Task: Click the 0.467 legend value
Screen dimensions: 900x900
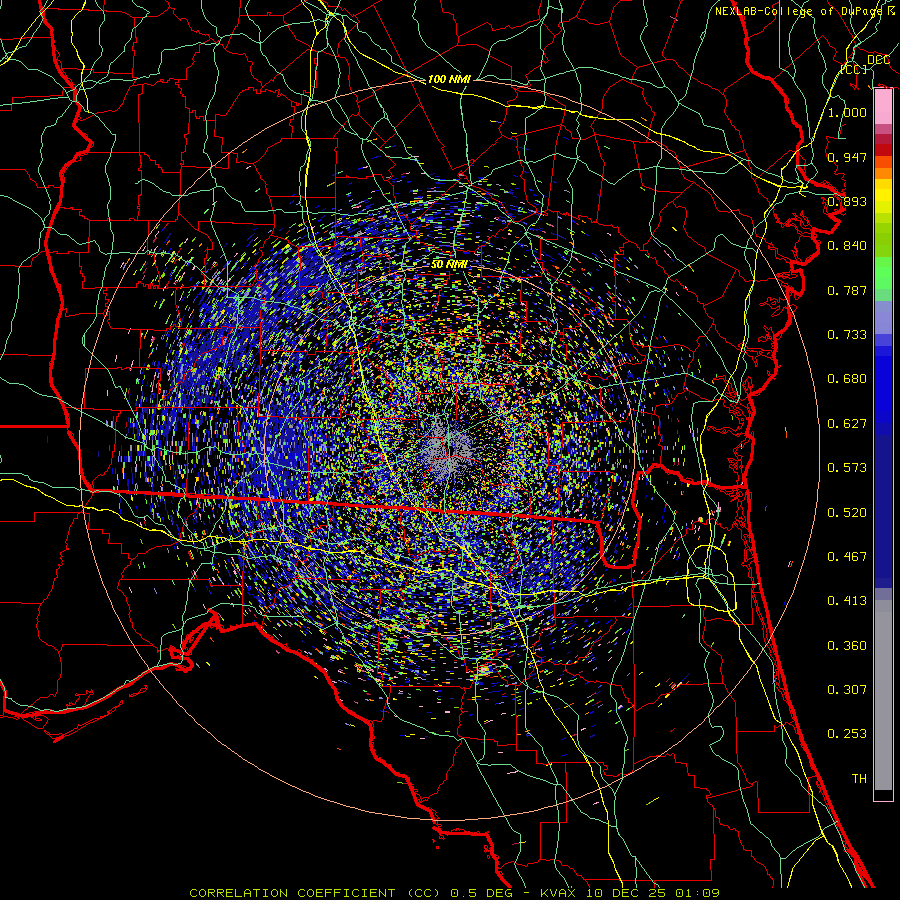Action: pos(847,557)
